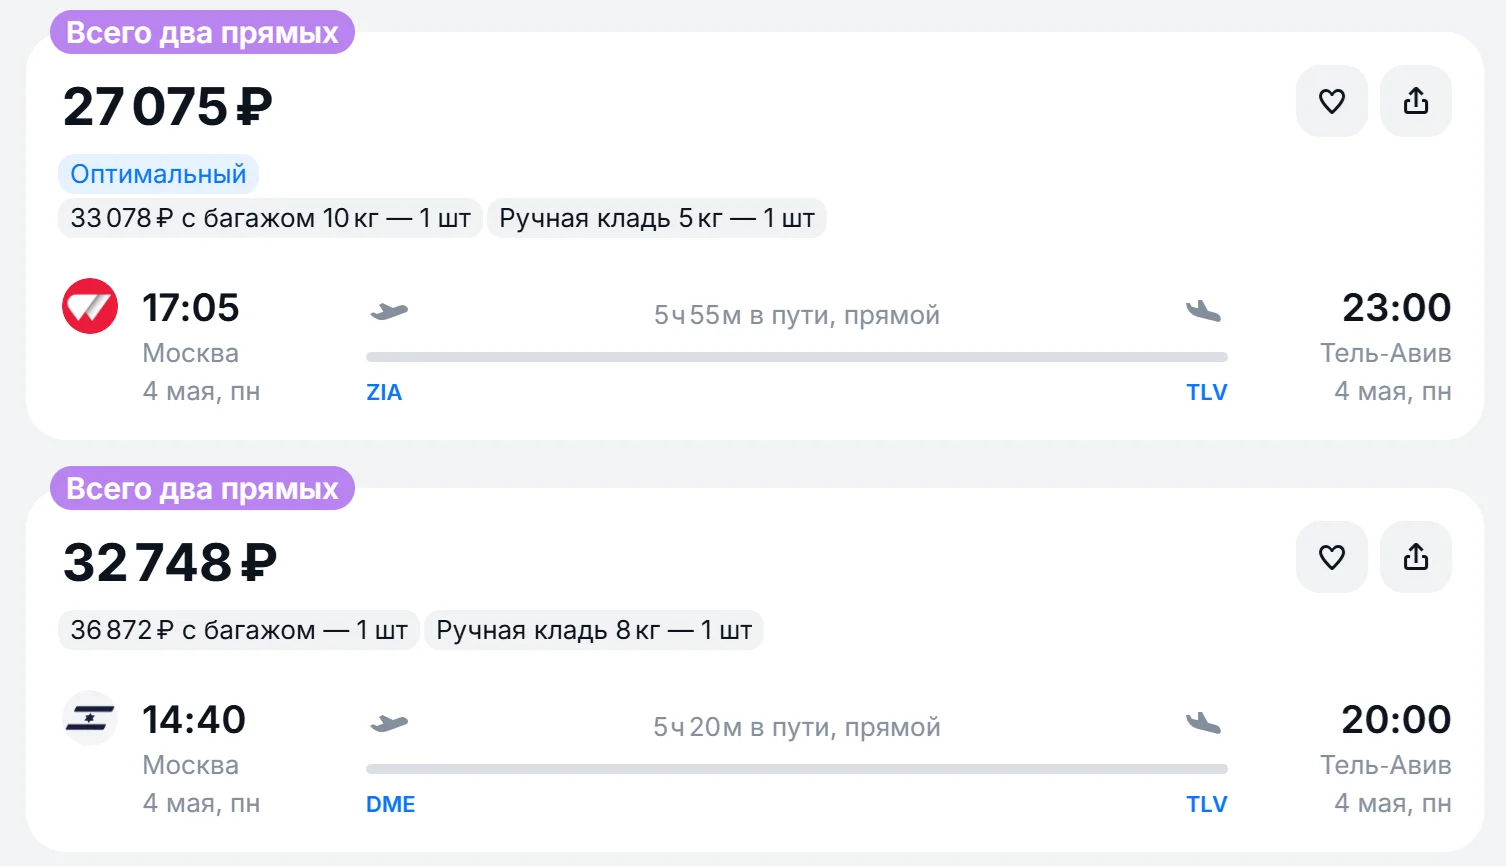Open the ZIA airport code link
1506x866 pixels.
pyautogui.click(x=384, y=392)
